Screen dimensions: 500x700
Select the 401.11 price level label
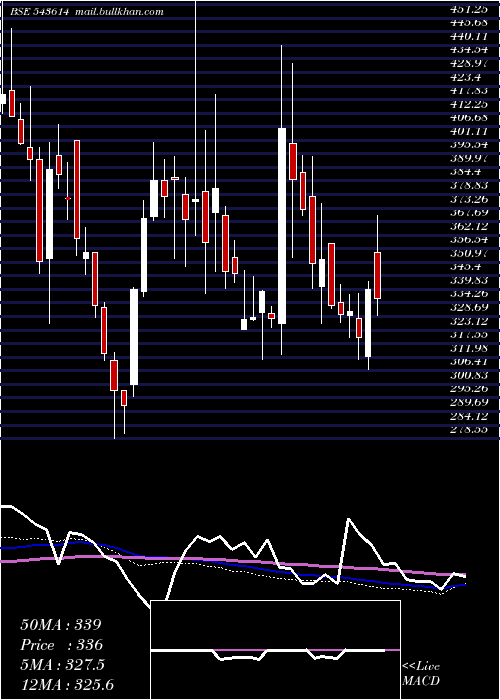pos(469,131)
